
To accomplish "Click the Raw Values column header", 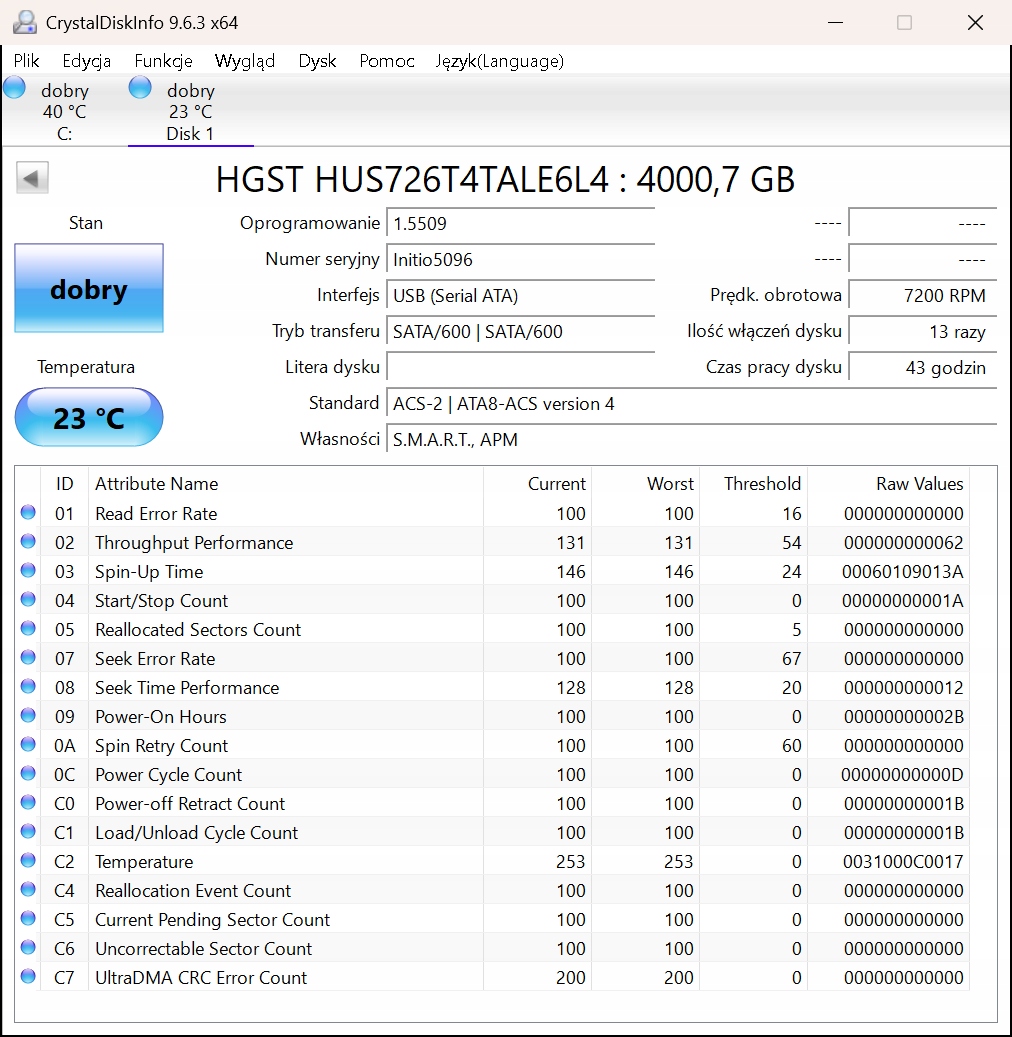I will tap(919, 484).
